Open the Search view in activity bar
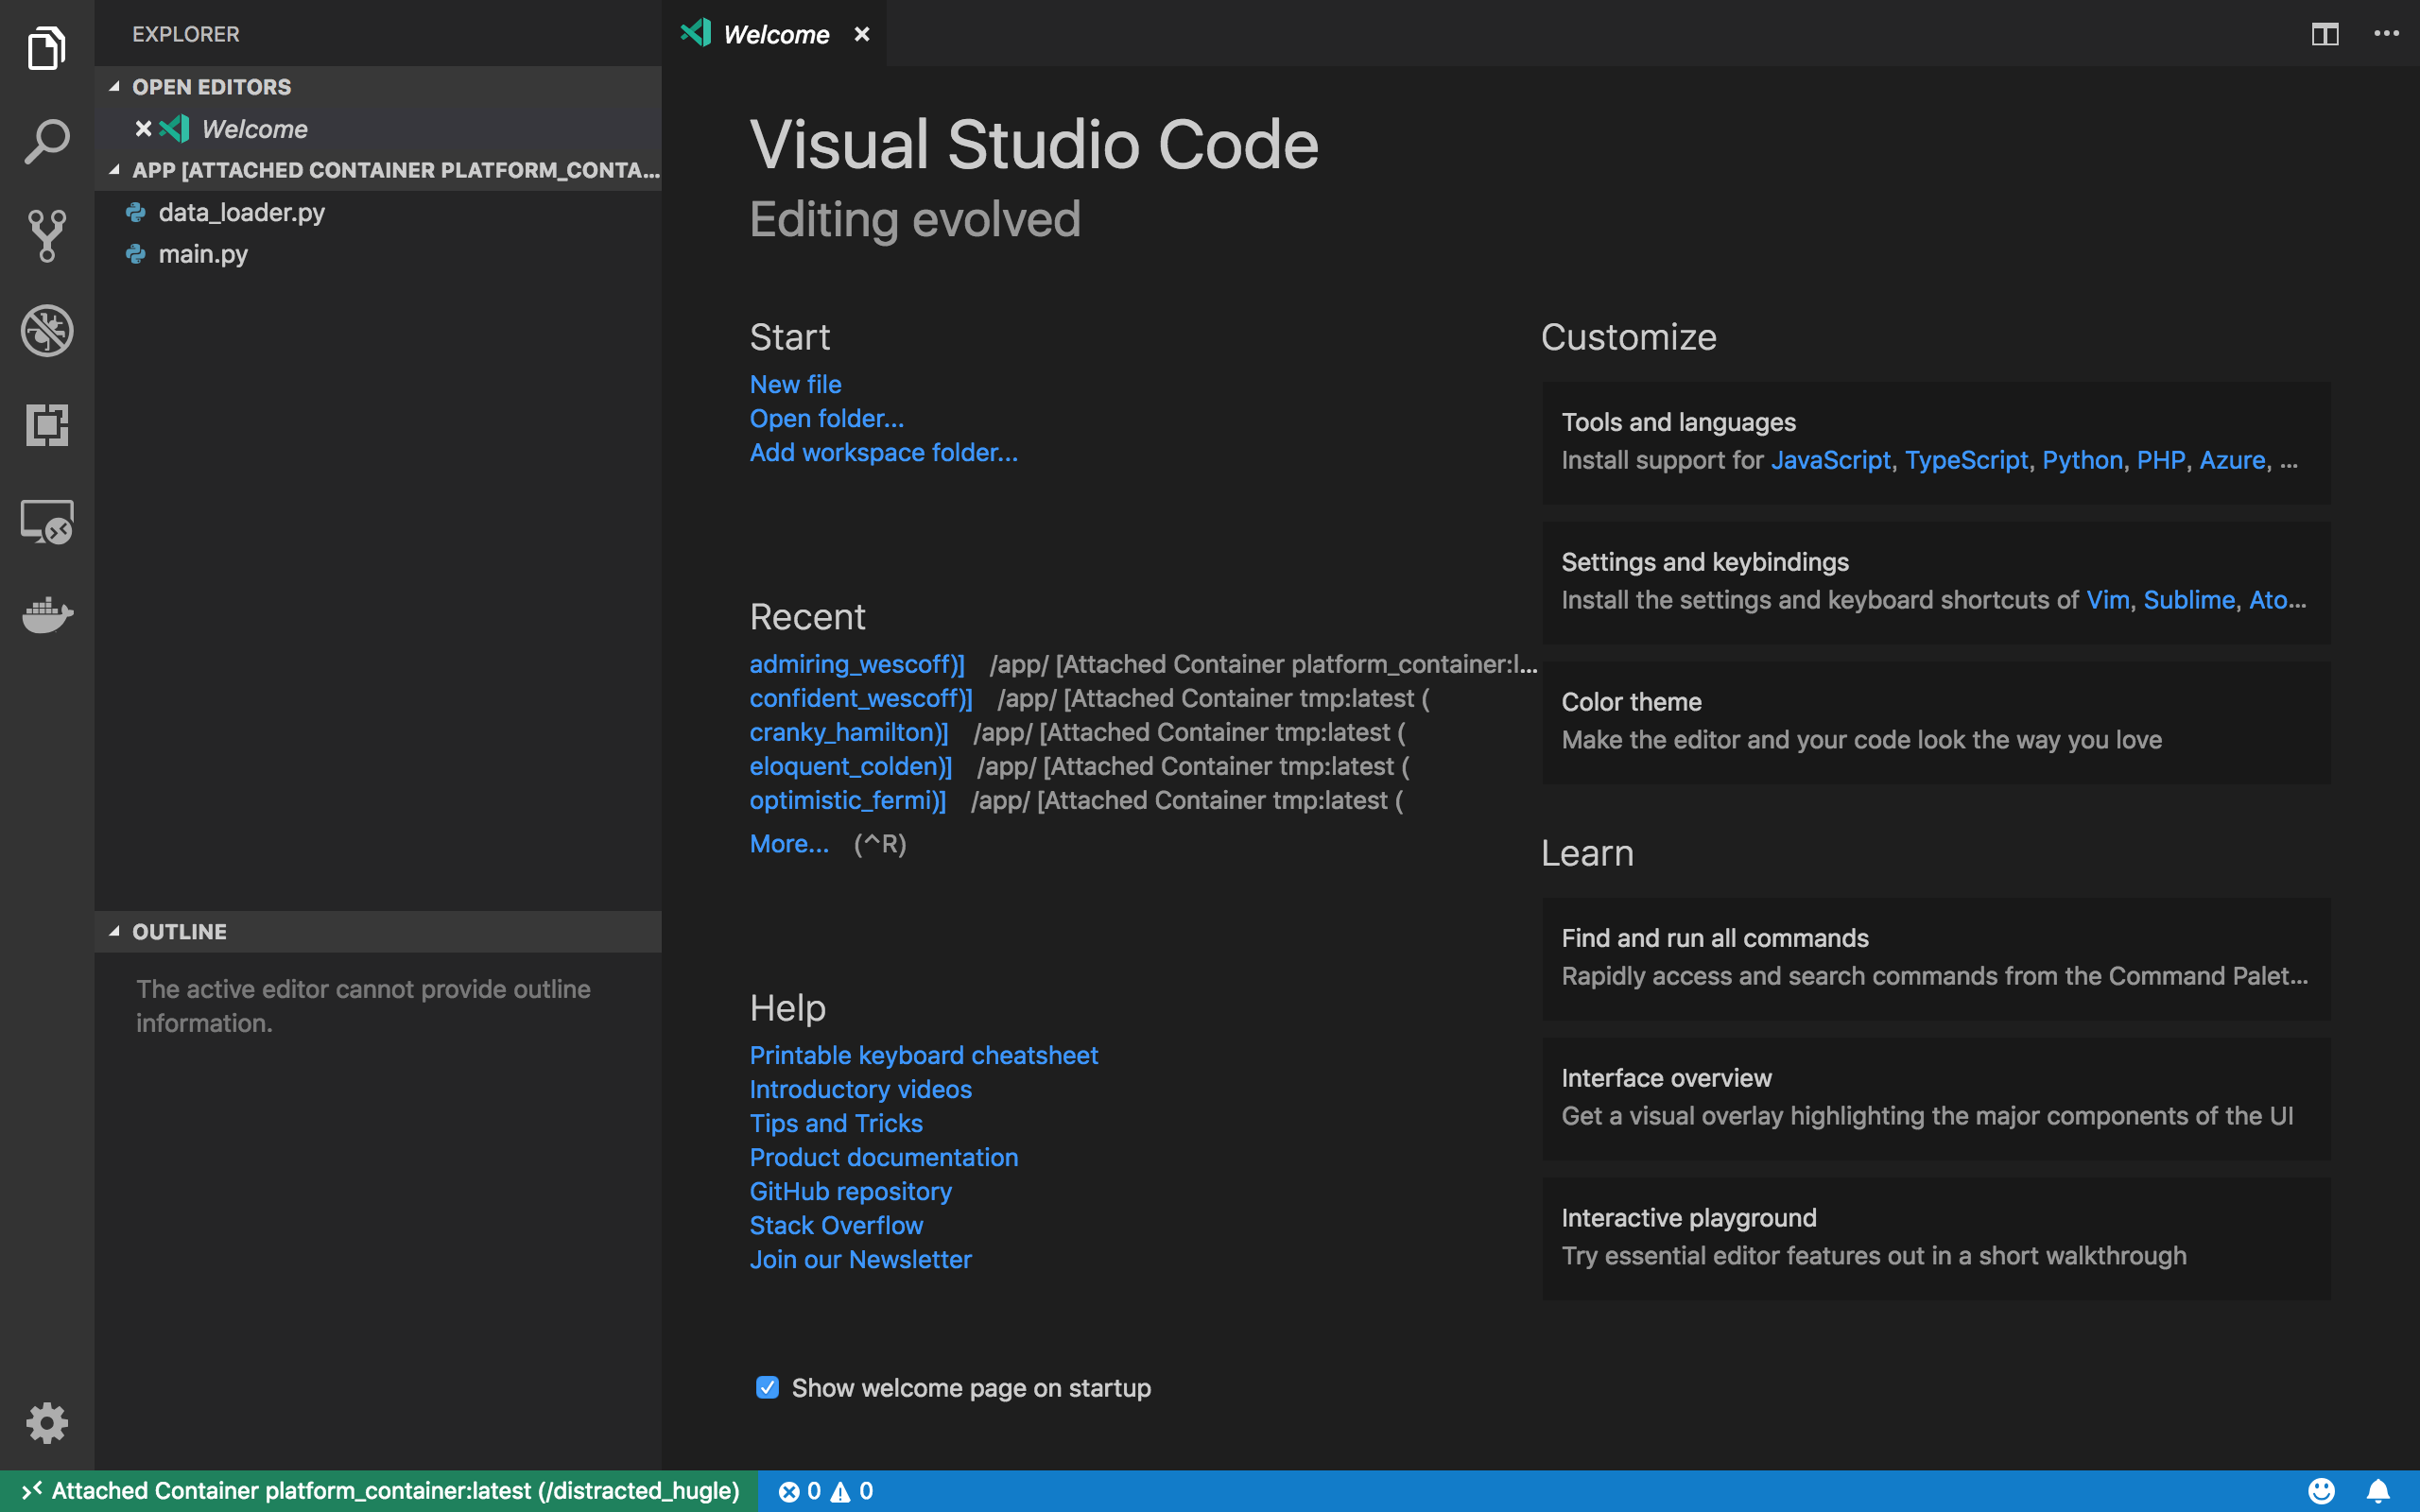The width and height of the screenshot is (2420, 1512). click(x=47, y=141)
